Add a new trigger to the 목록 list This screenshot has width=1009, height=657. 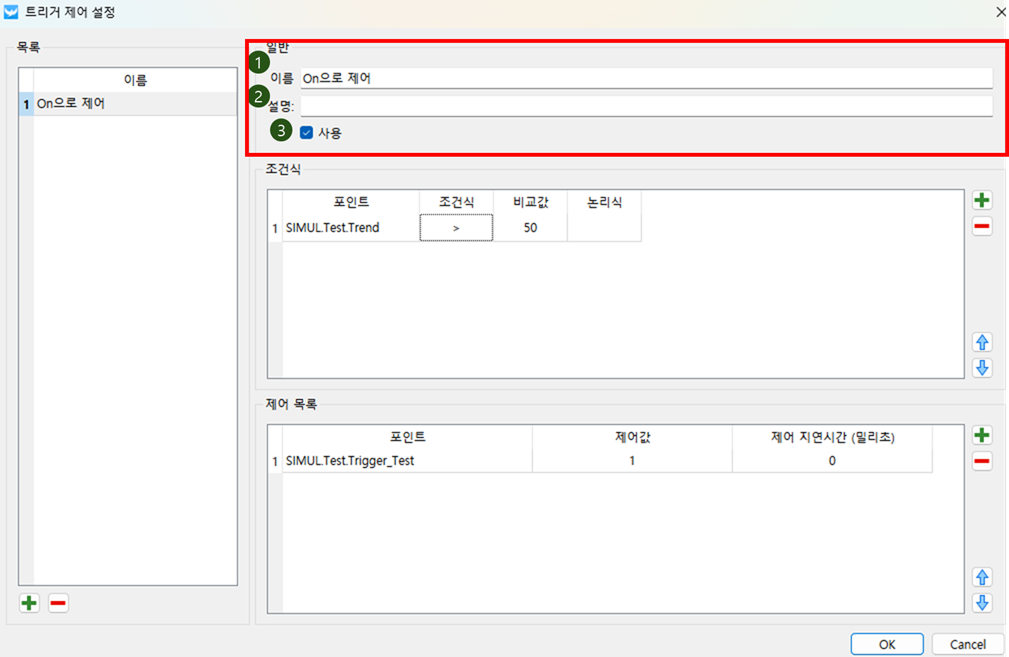click(29, 603)
